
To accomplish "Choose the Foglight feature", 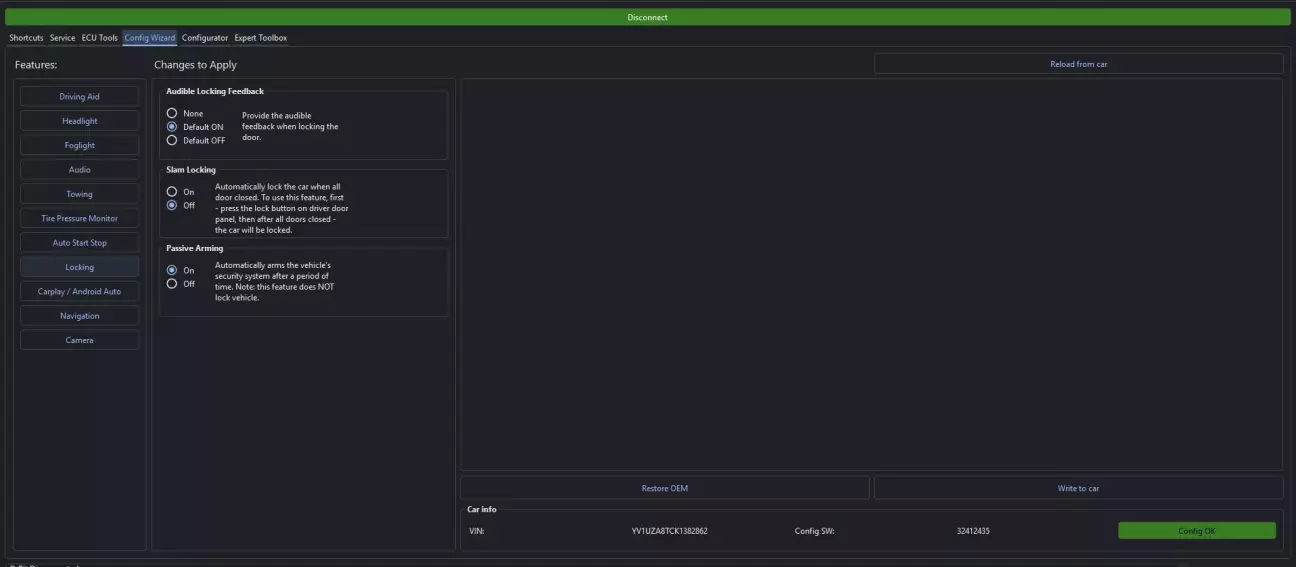I will pyautogui.click(x=79, y=145).
